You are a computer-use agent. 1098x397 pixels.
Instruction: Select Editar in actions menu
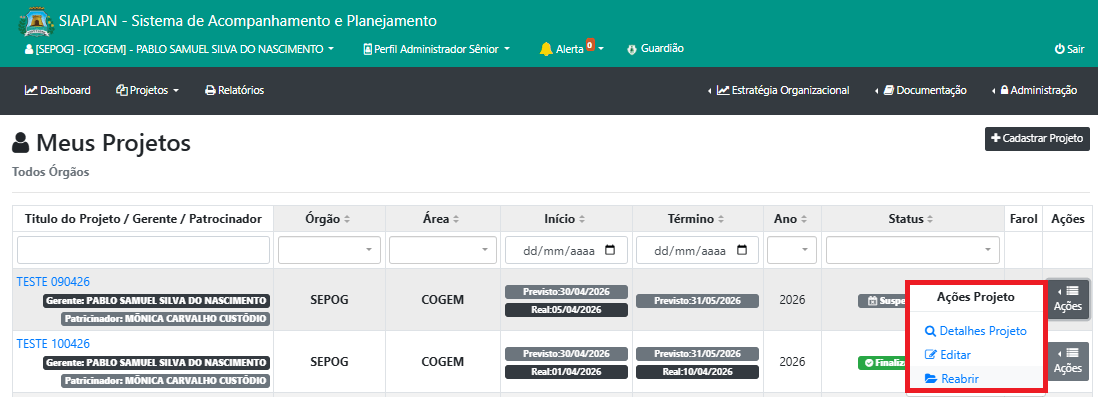[x=947, y=355]
